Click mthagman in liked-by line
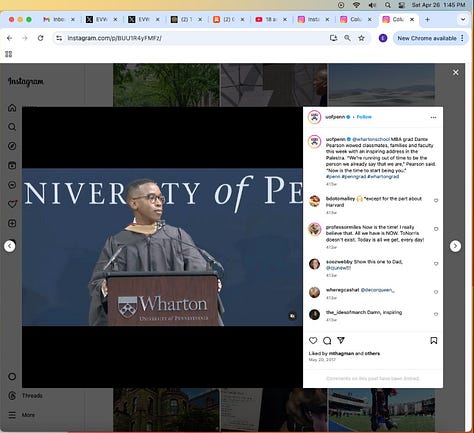This screenshot has height=433, width=474. pos(341,353)
